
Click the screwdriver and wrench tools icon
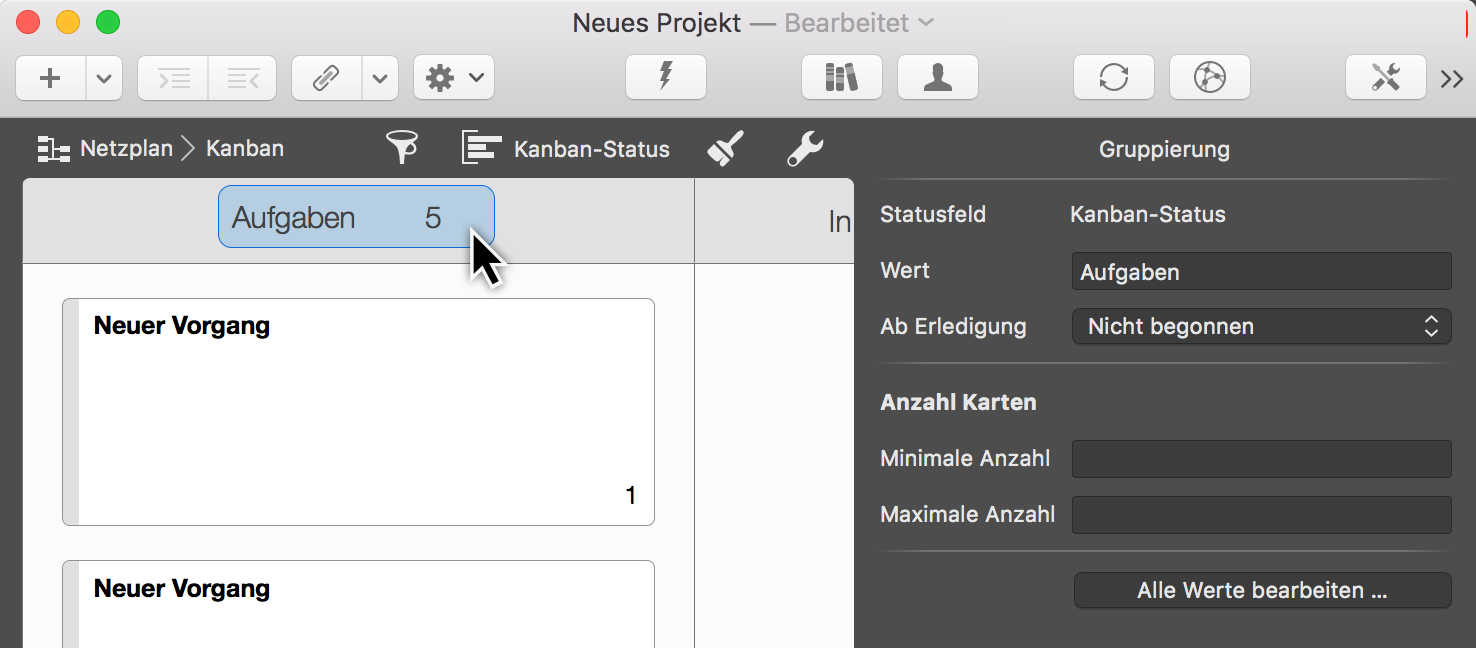pos(1385,77)
